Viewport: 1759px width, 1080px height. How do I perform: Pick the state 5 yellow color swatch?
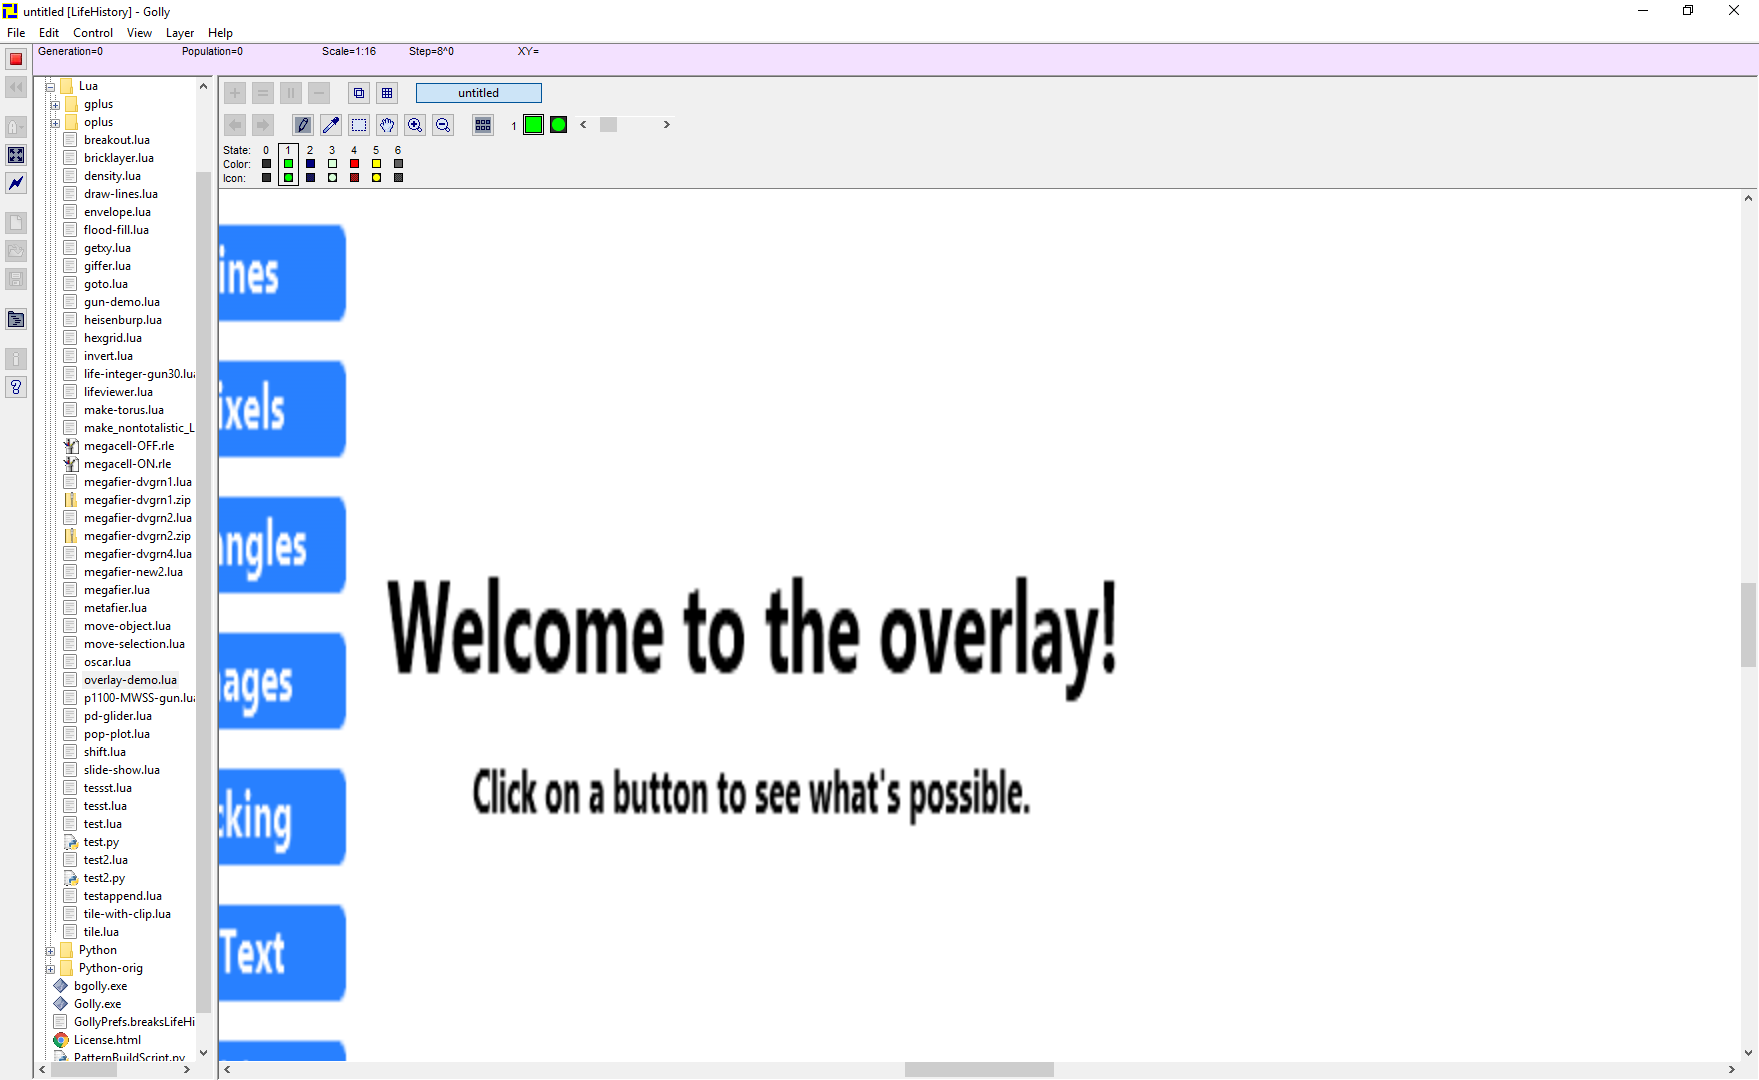point(376,164)
